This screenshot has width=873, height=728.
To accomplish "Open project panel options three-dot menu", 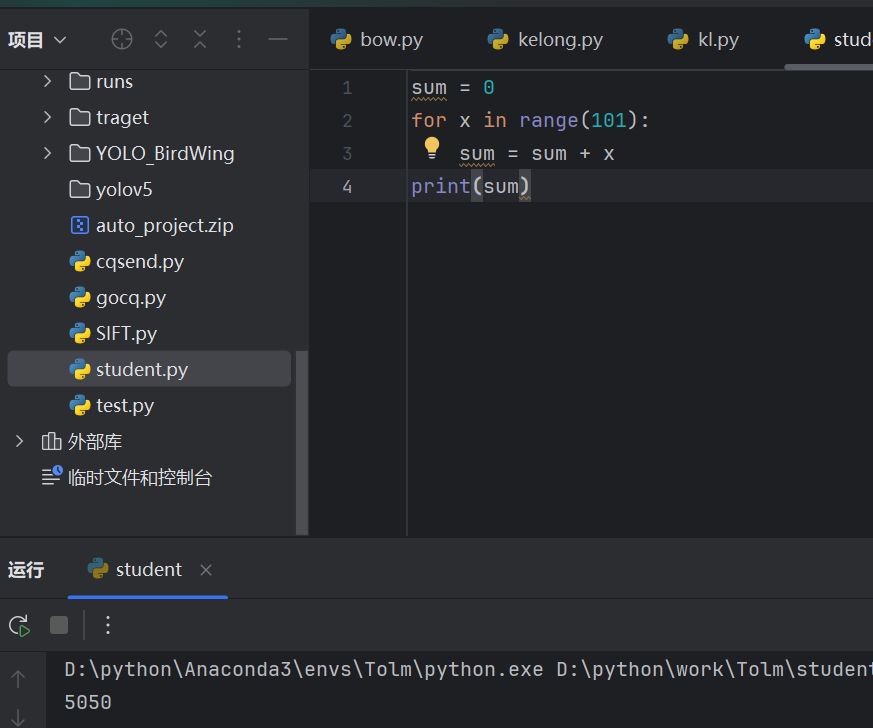I will (239, 39).
